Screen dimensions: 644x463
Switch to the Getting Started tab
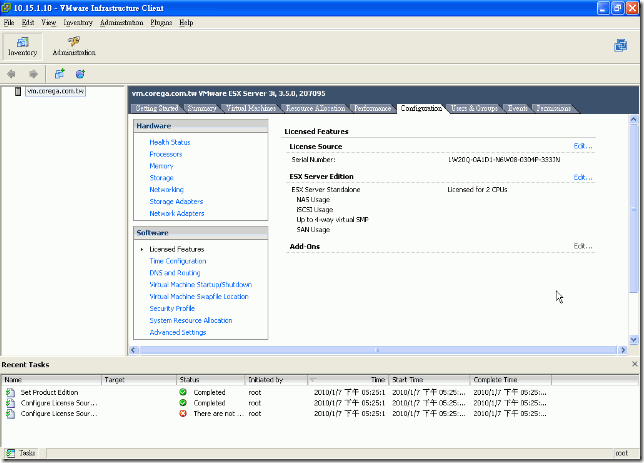click(156, 108)
